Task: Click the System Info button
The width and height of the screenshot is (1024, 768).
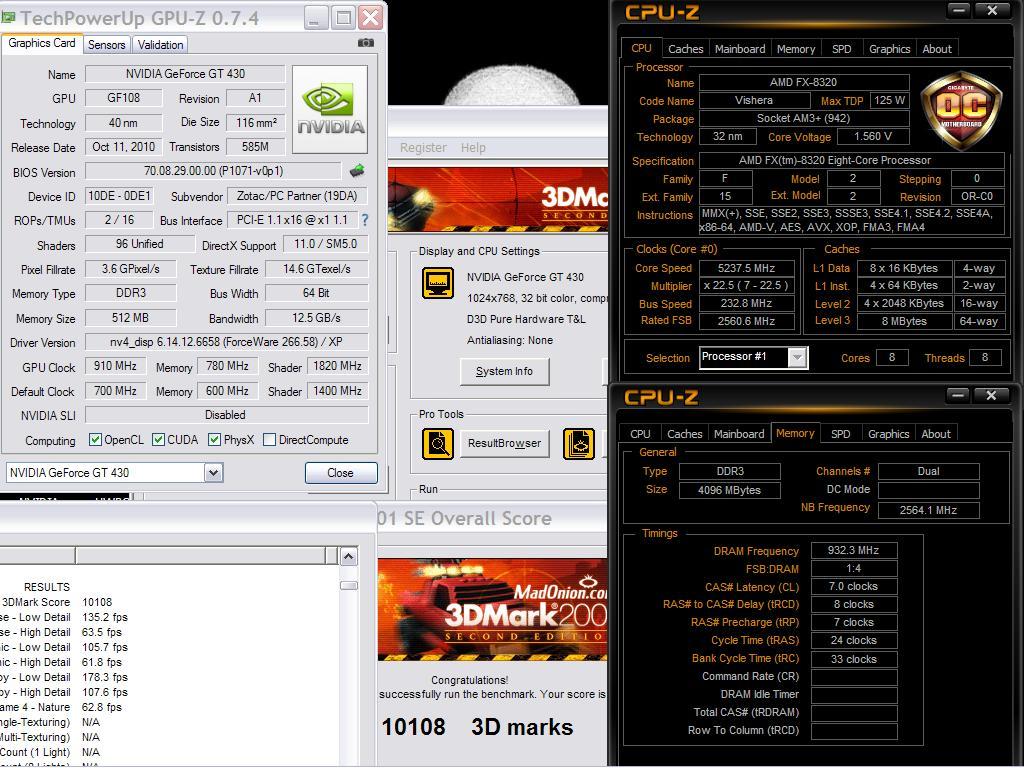Action: [x=504, y=372]
